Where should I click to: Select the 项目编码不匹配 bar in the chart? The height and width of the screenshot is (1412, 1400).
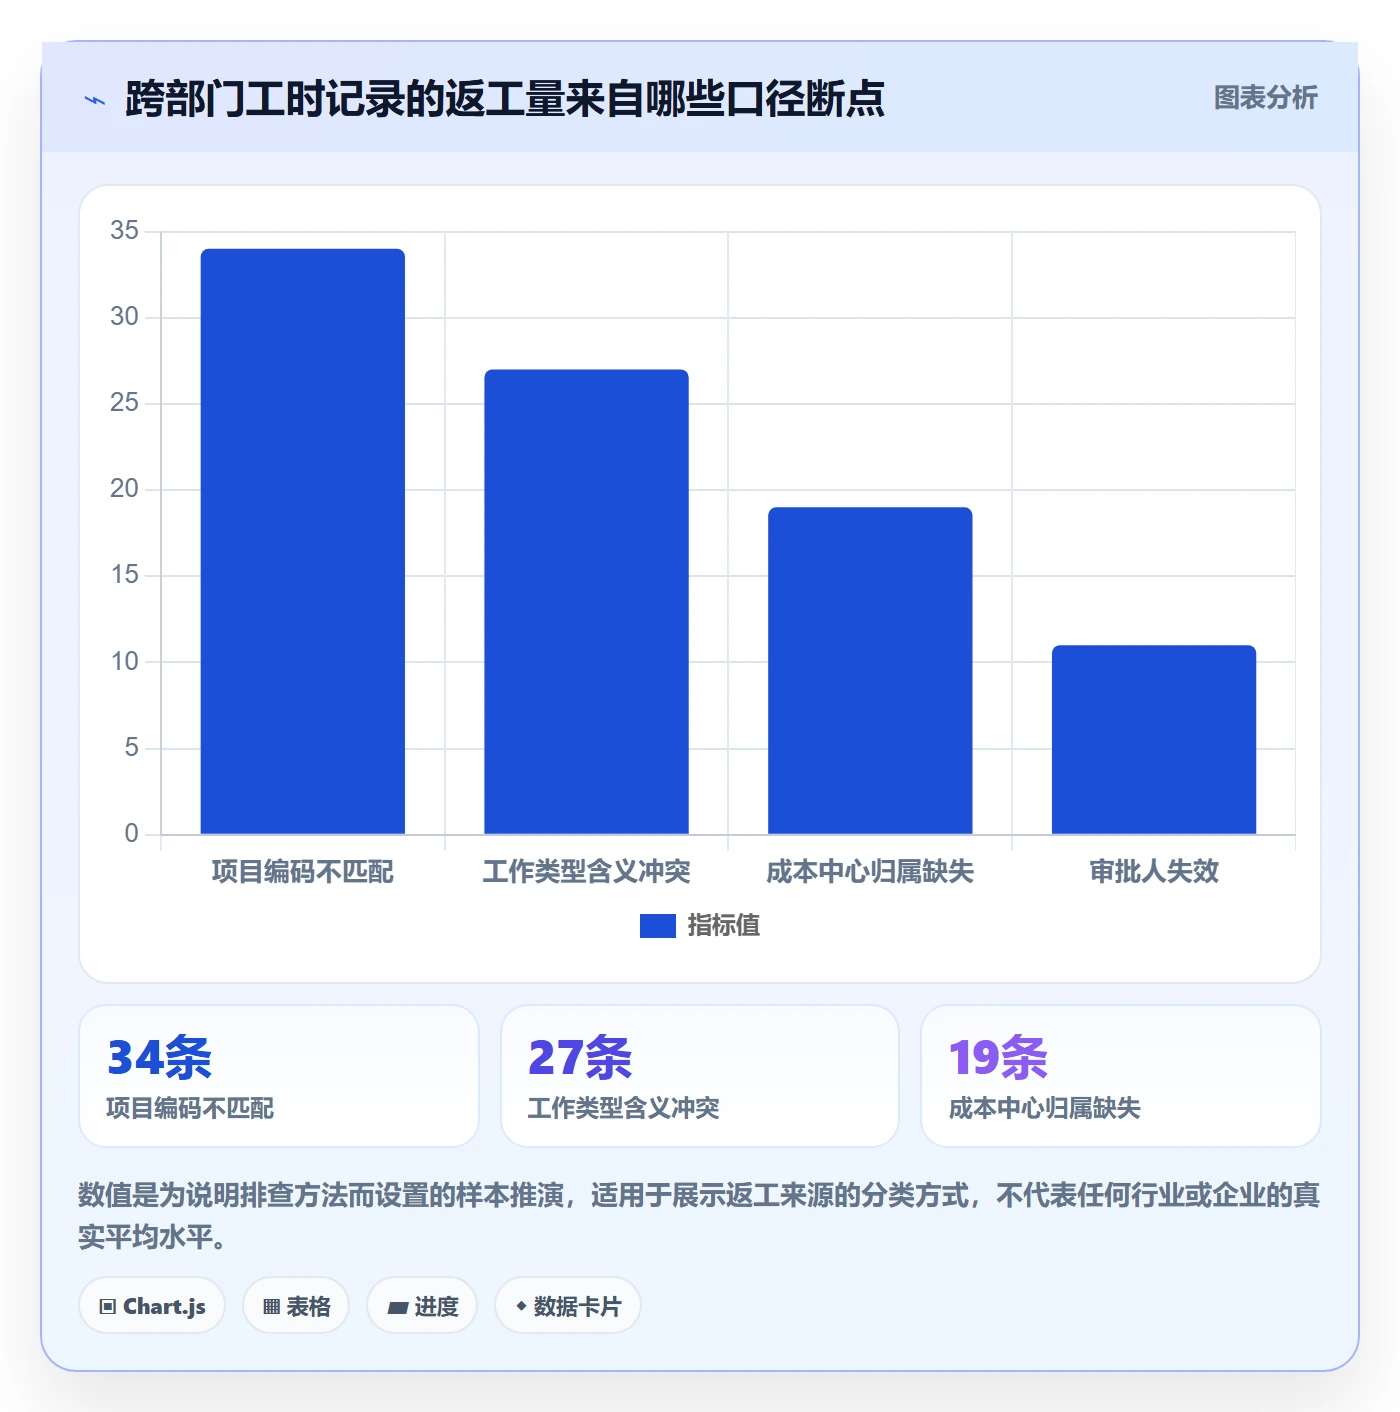point(303,541)
